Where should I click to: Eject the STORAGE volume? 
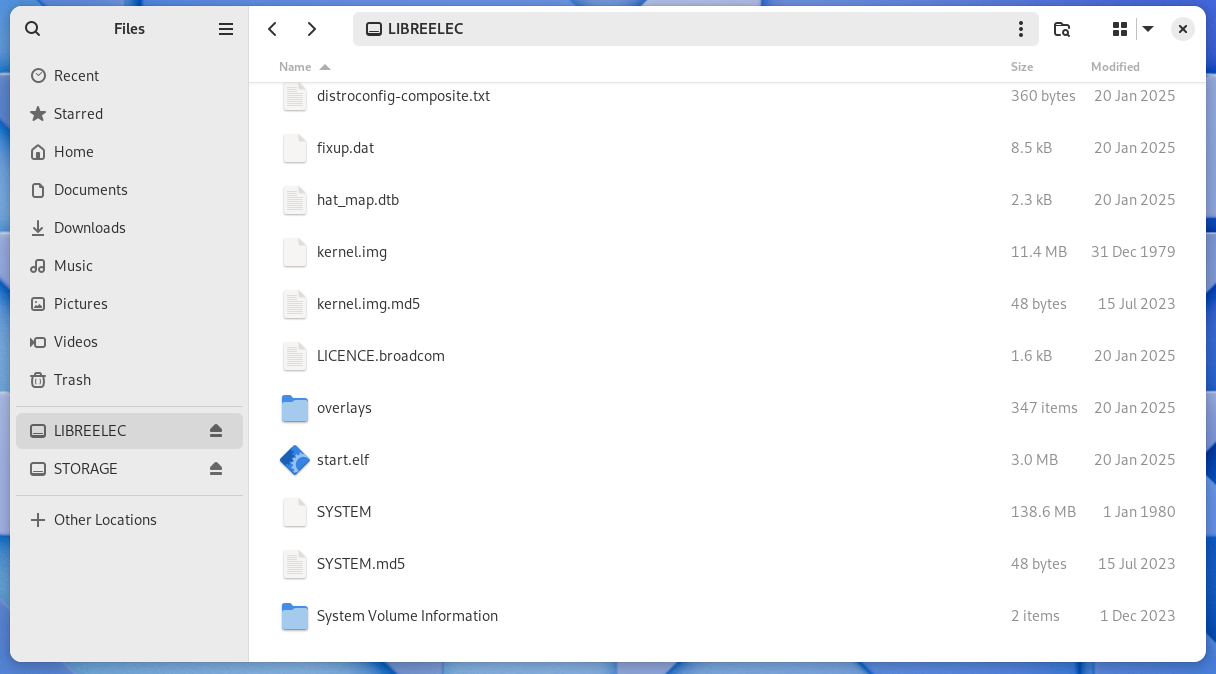[x=216, y=469]
